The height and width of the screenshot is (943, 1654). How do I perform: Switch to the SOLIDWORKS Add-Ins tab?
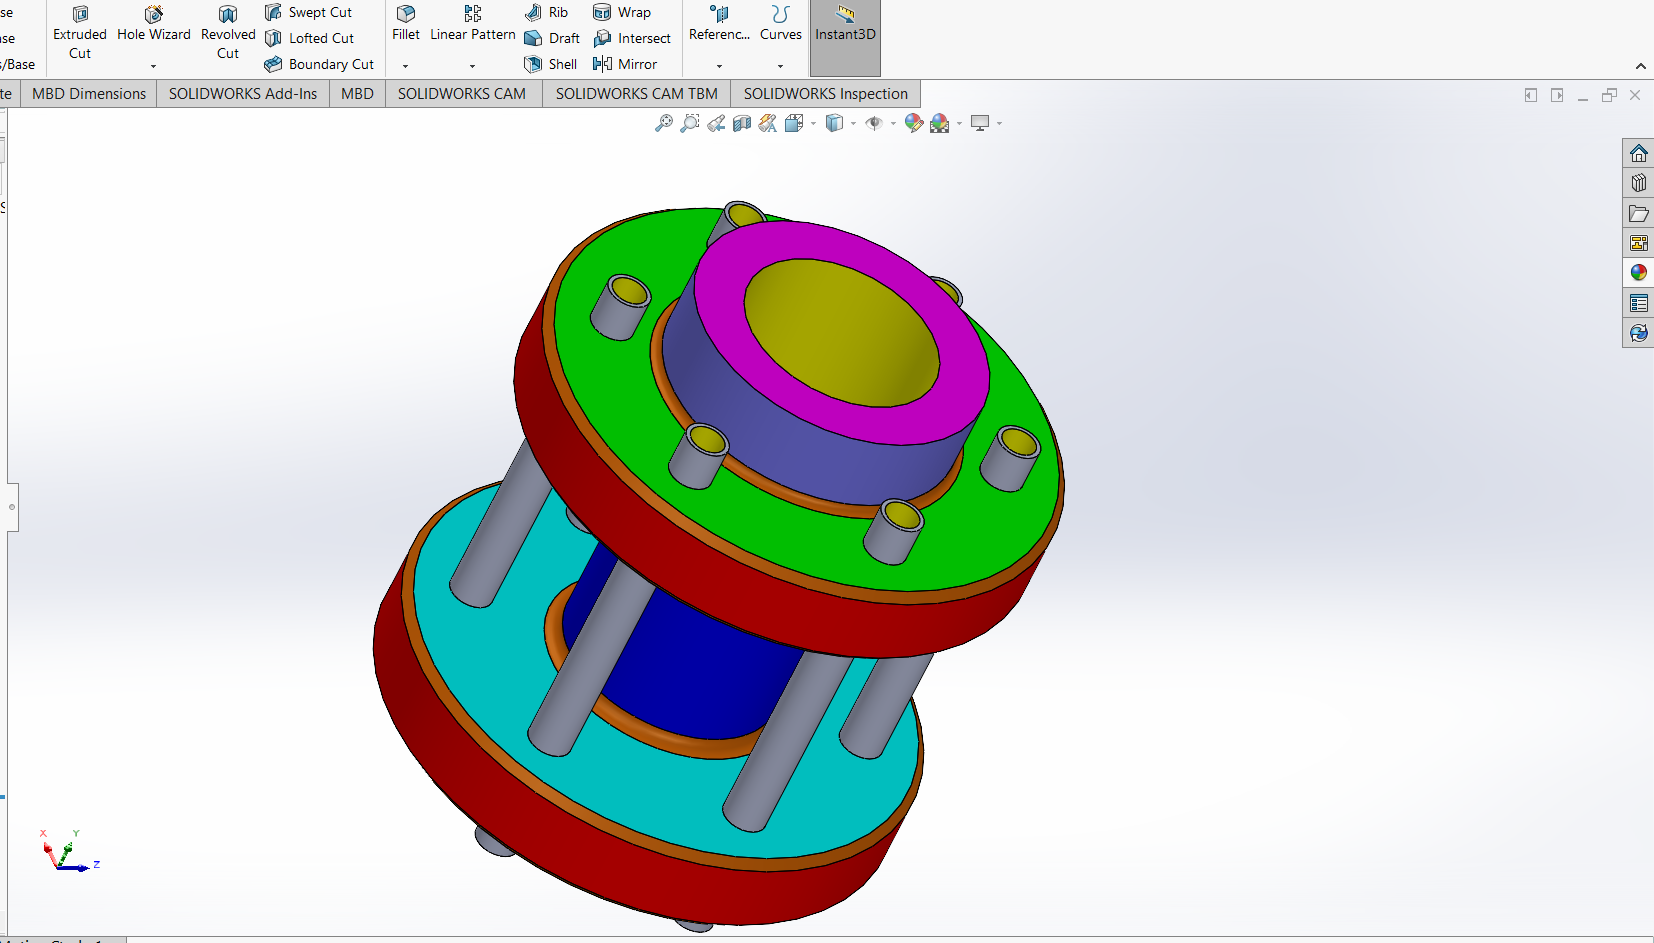[x=243, y=94]
